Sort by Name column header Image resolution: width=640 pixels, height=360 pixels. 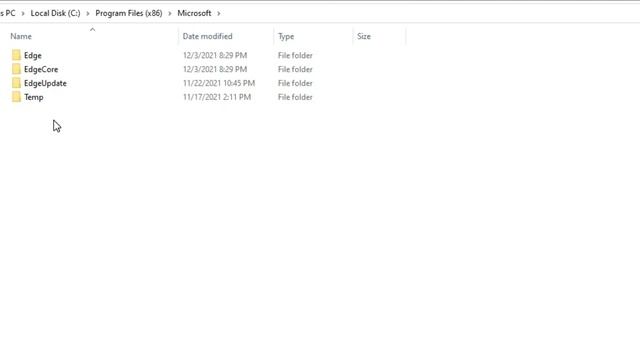click(x=21, y=36)
